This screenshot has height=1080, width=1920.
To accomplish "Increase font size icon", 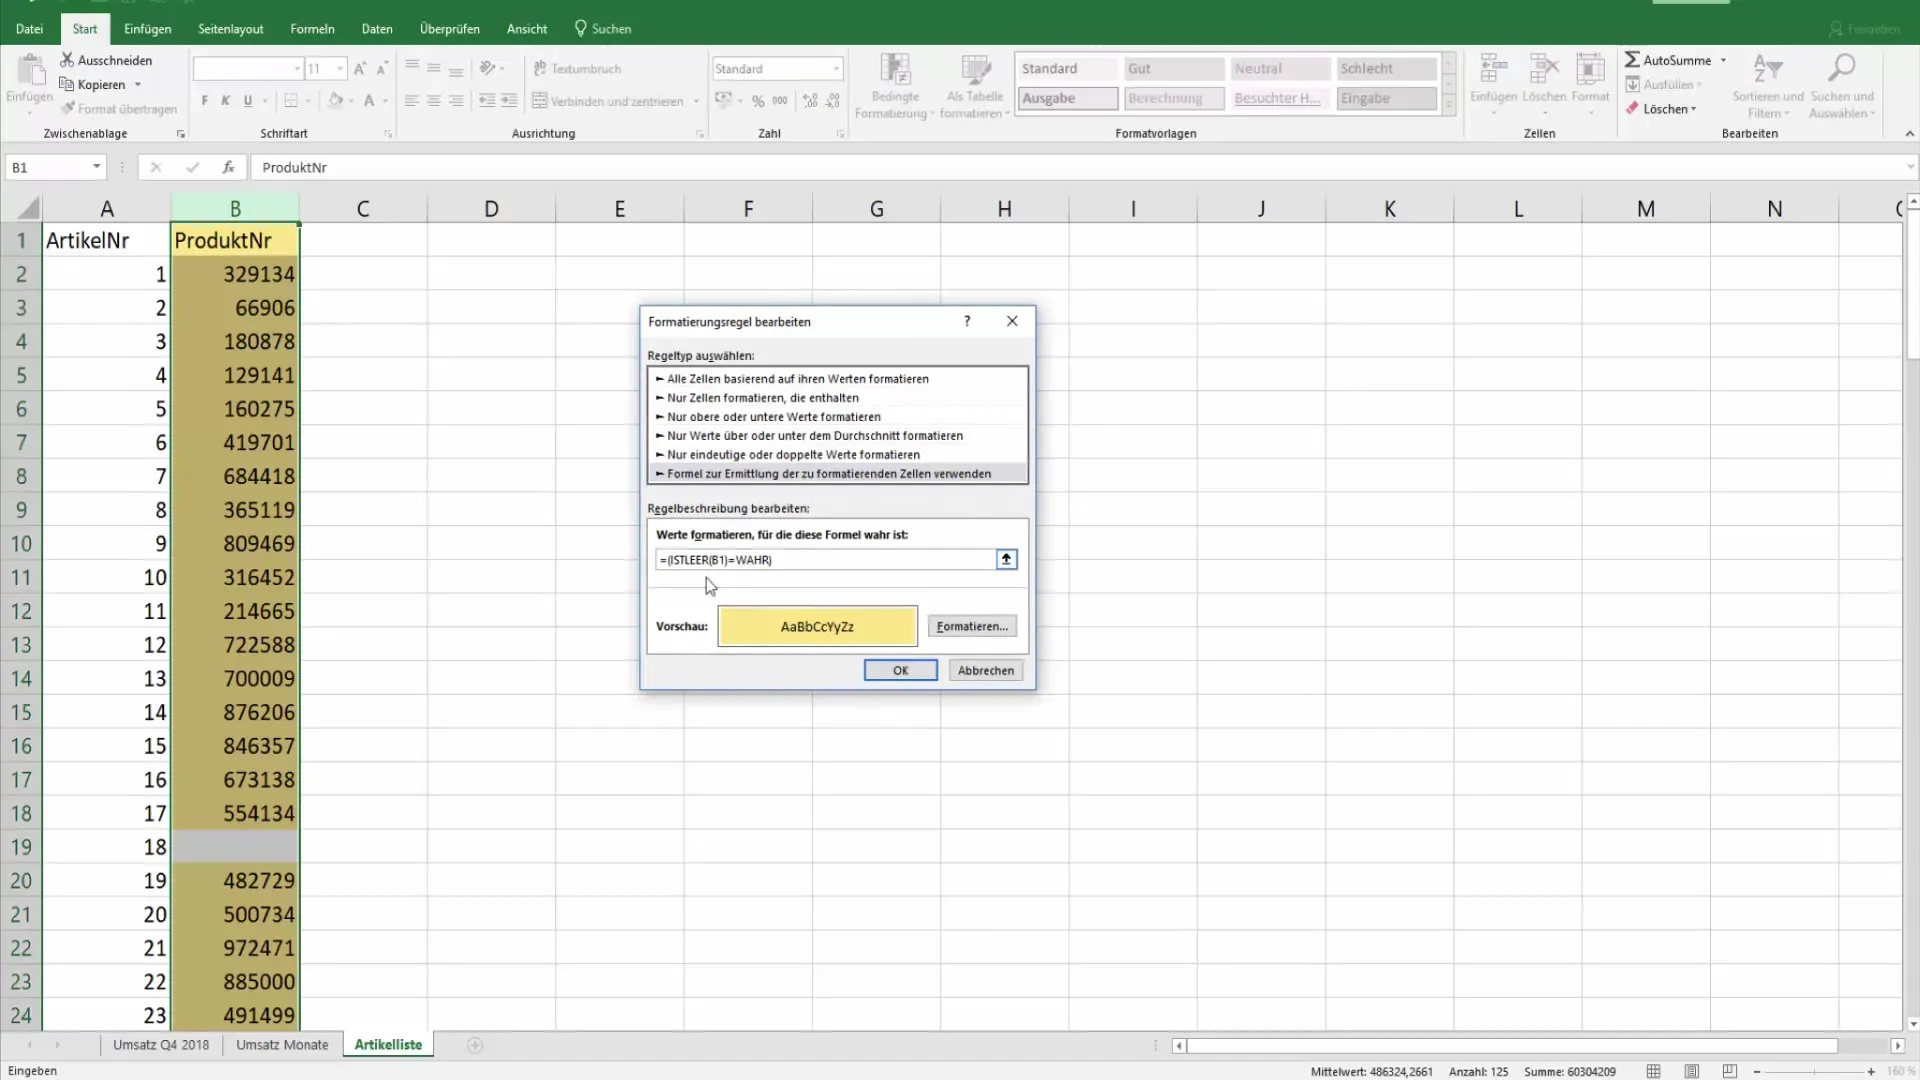I will (x=360, y=69).
